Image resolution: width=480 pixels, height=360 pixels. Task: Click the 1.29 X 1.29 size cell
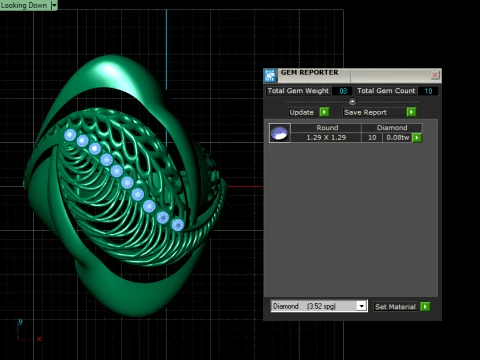click(x=326, y=137)
